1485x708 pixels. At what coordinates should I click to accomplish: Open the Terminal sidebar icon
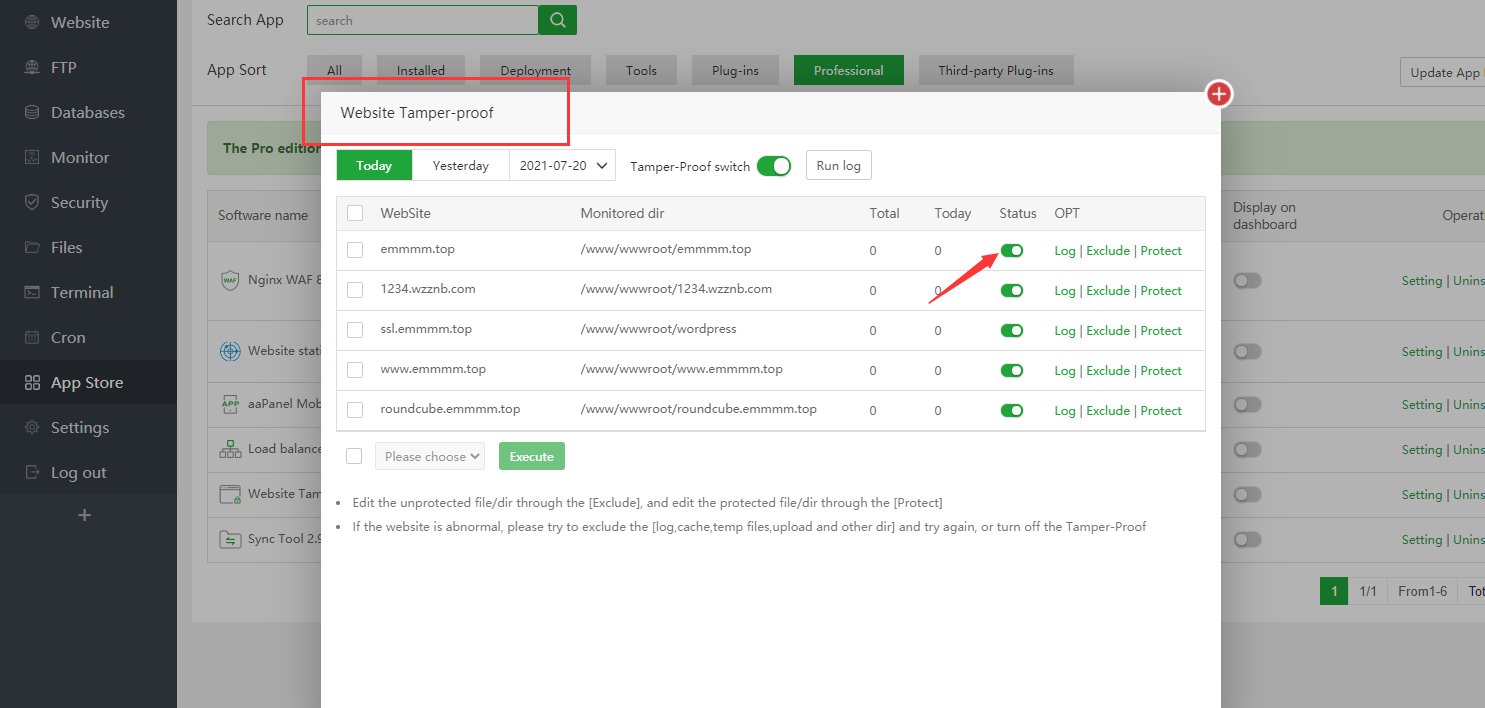32,293
